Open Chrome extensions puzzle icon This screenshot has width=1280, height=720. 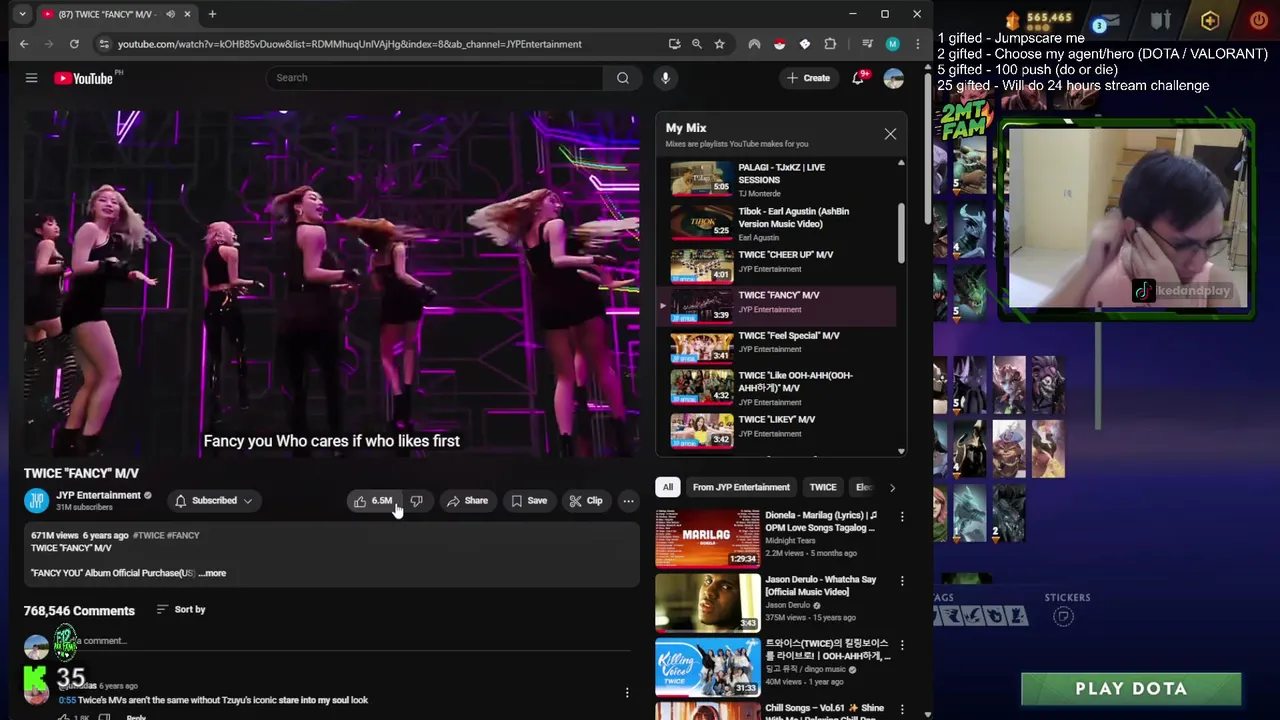[830, 44]
